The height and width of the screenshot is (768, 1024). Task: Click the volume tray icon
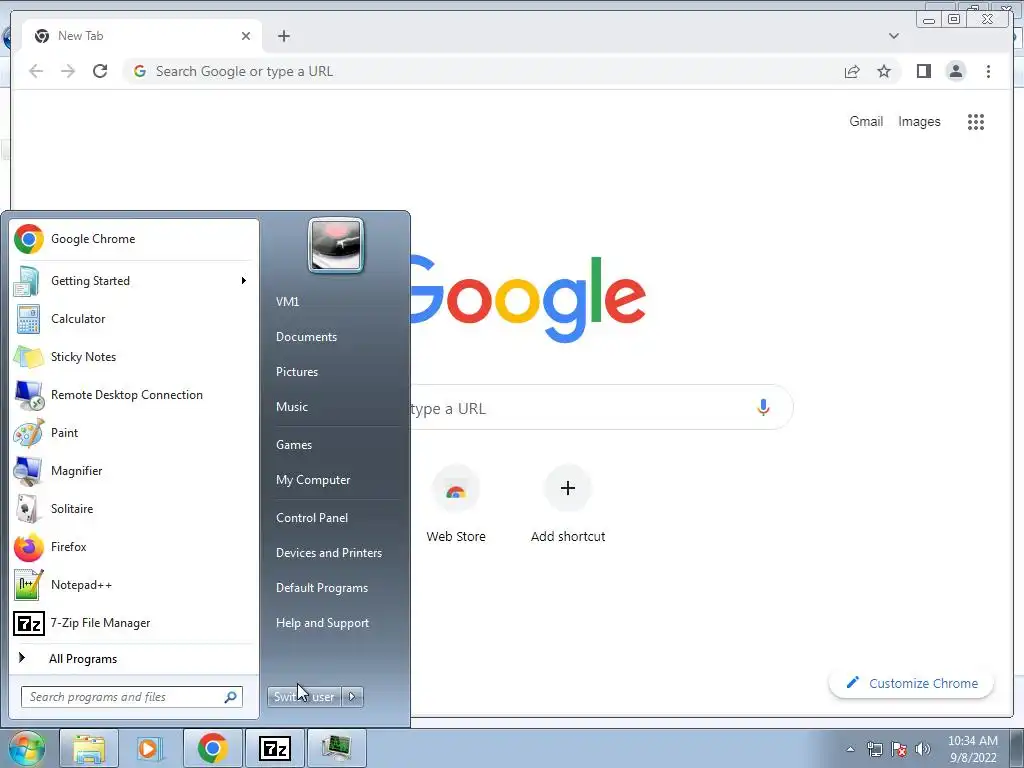(x=923, y=749)
